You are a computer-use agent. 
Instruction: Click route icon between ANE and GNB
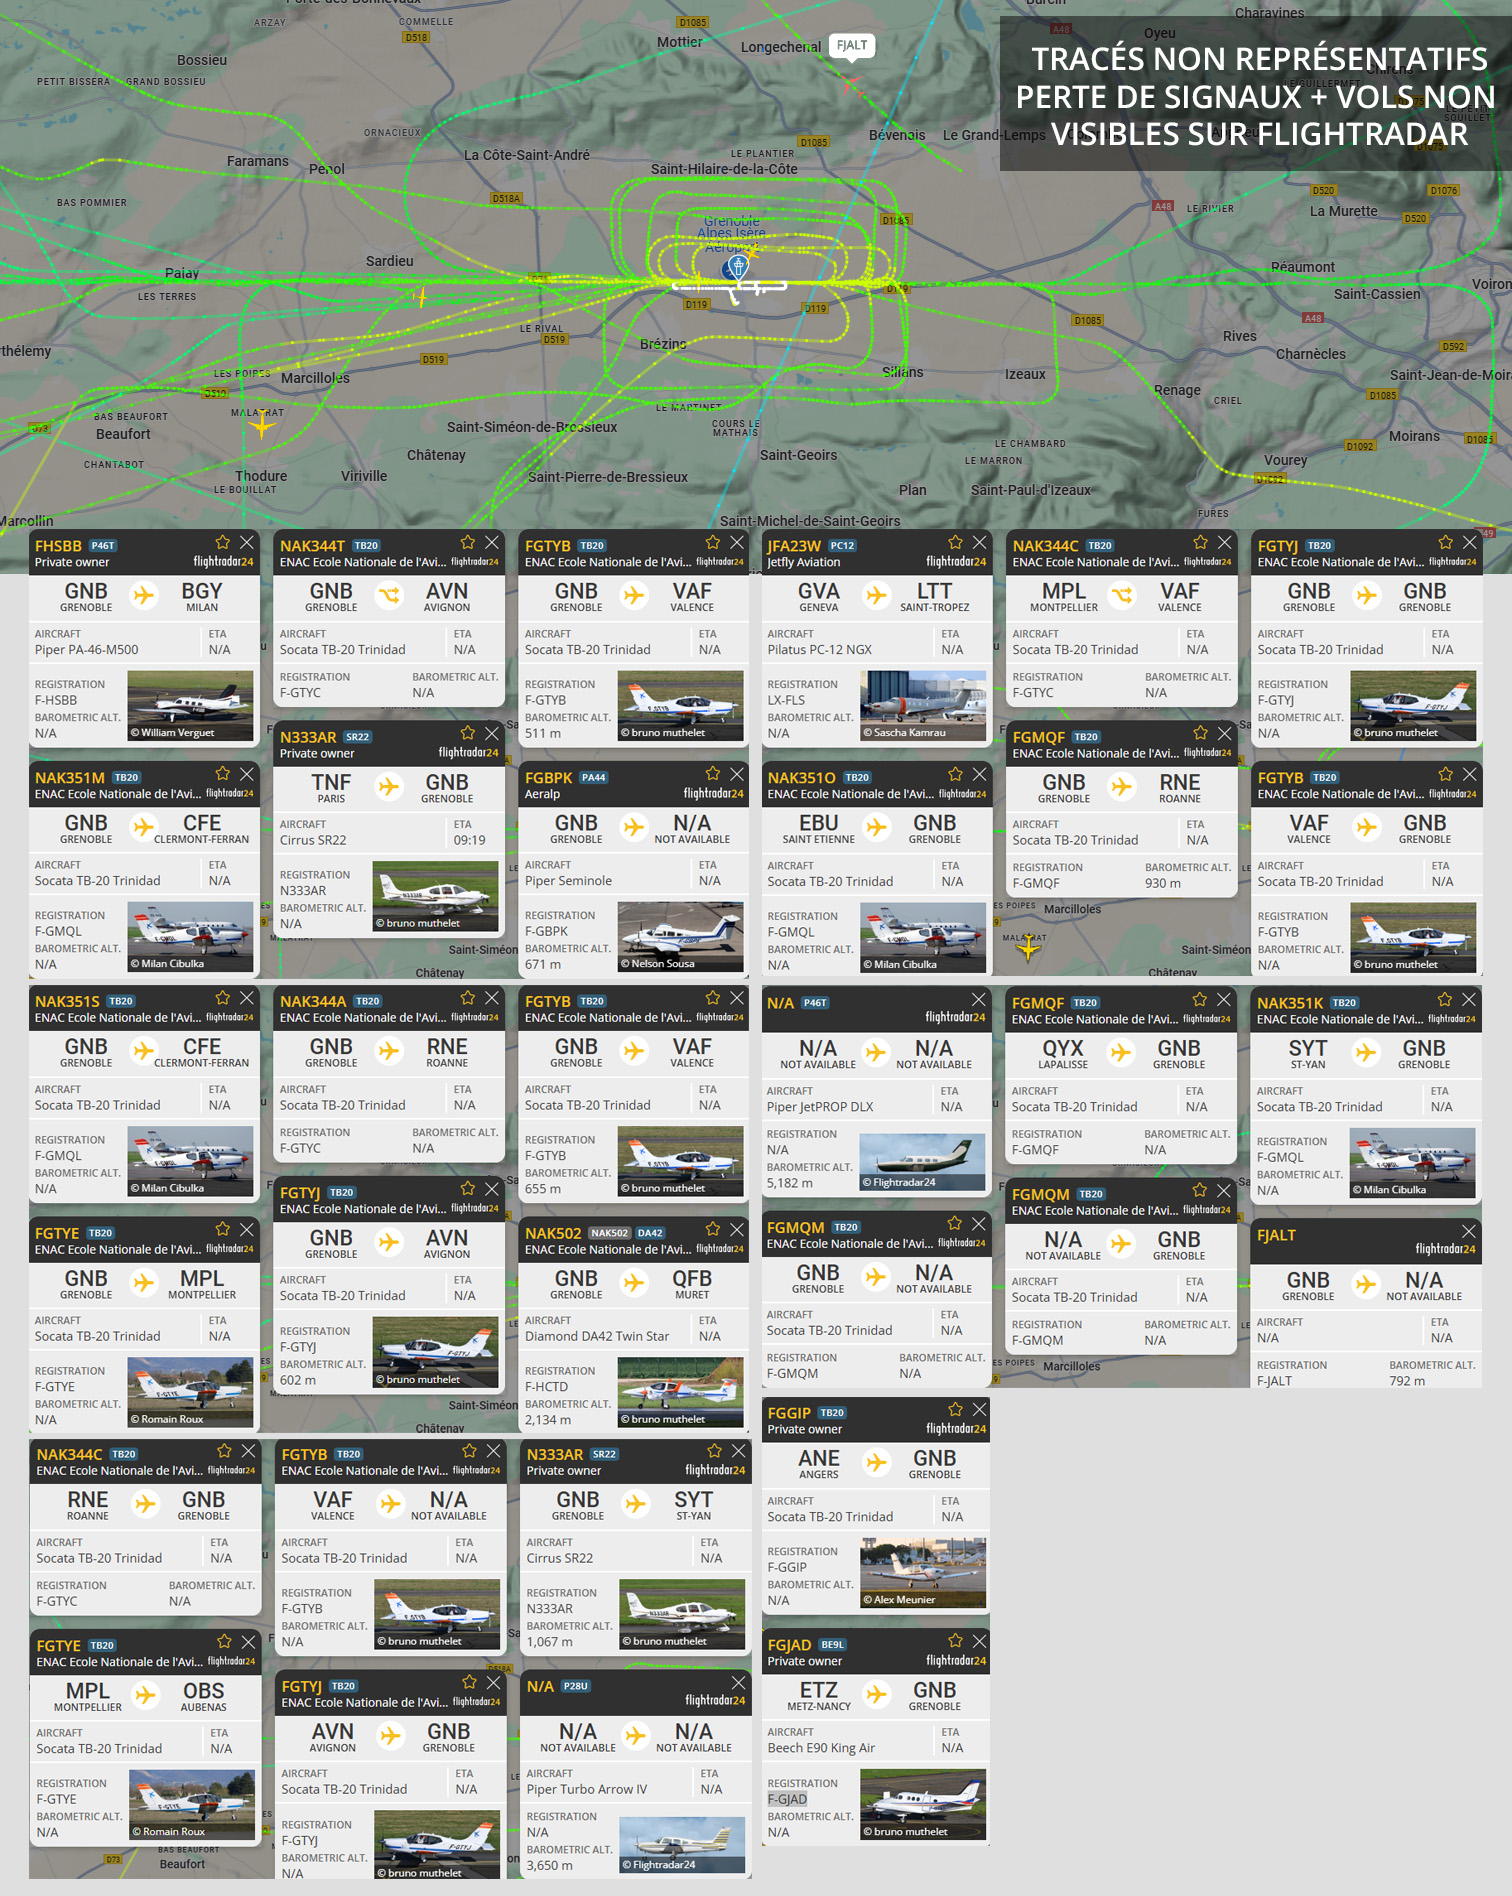pos(877,1463)
